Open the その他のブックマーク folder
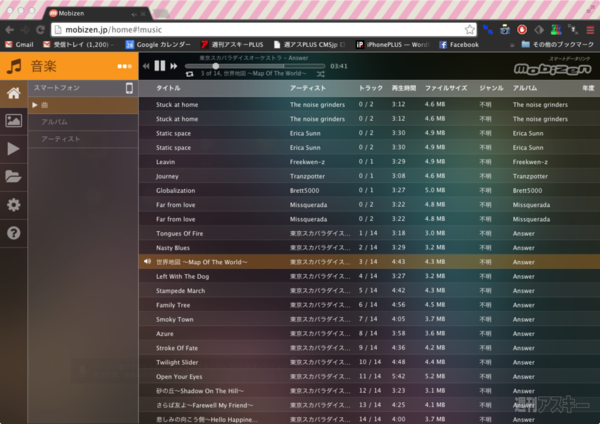This screenshot has height=424, width=600. (x=558, y=45)
